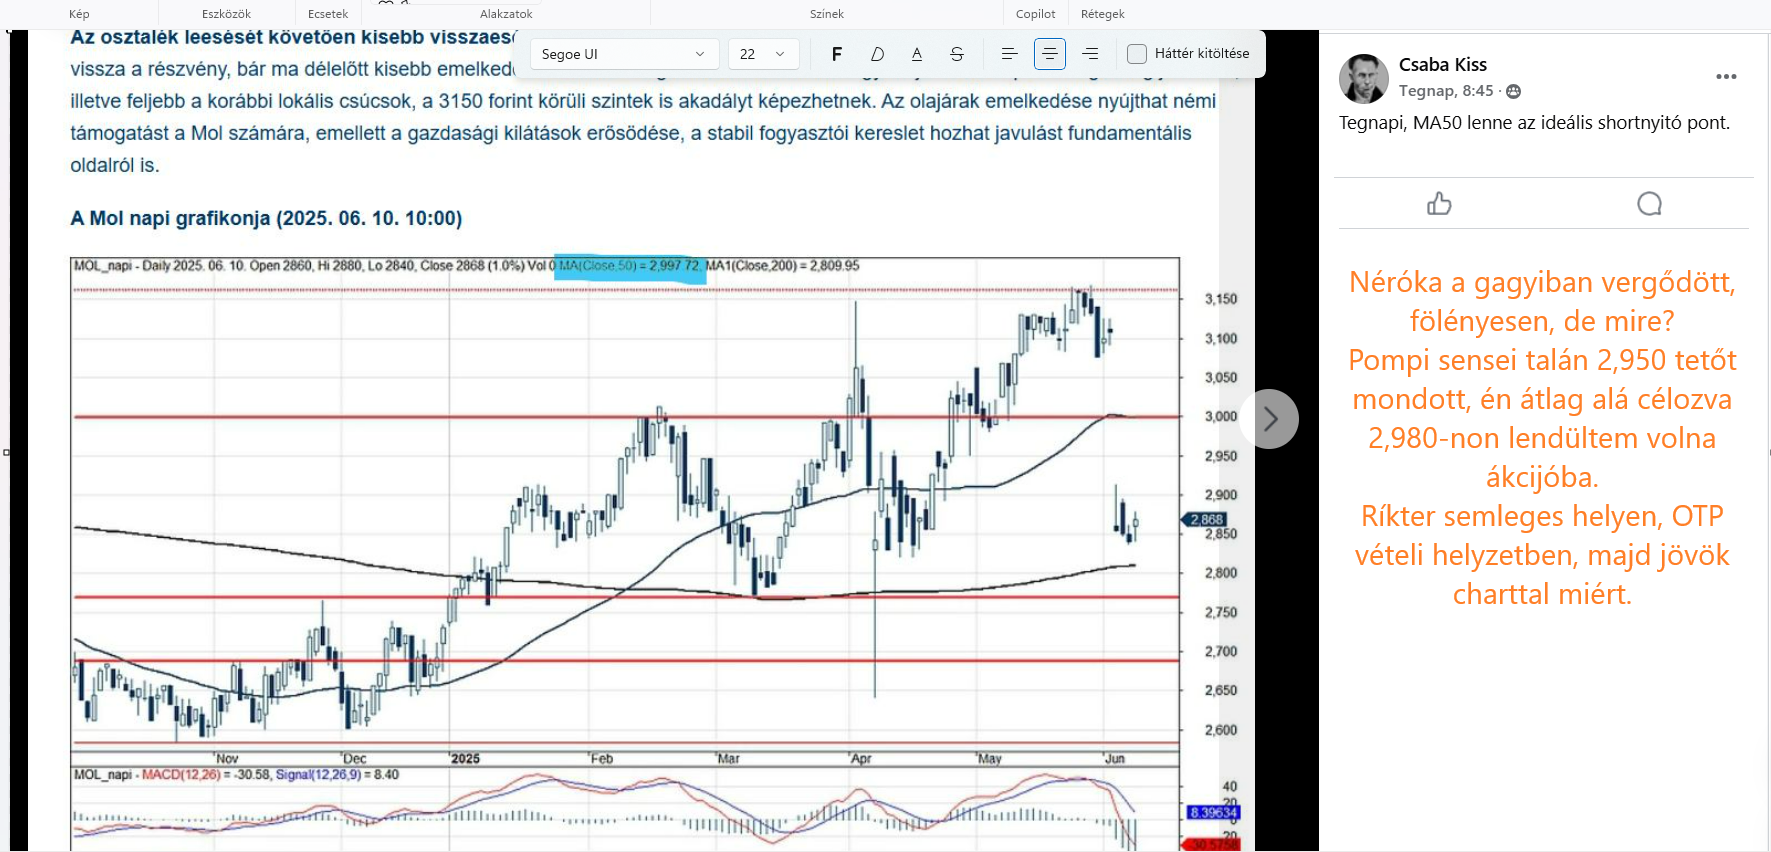The height and width of the screenshot is (852, 1771).
Task: Click the heading 'A Mol napi grafikonja'
Action: tap(266, 218)
